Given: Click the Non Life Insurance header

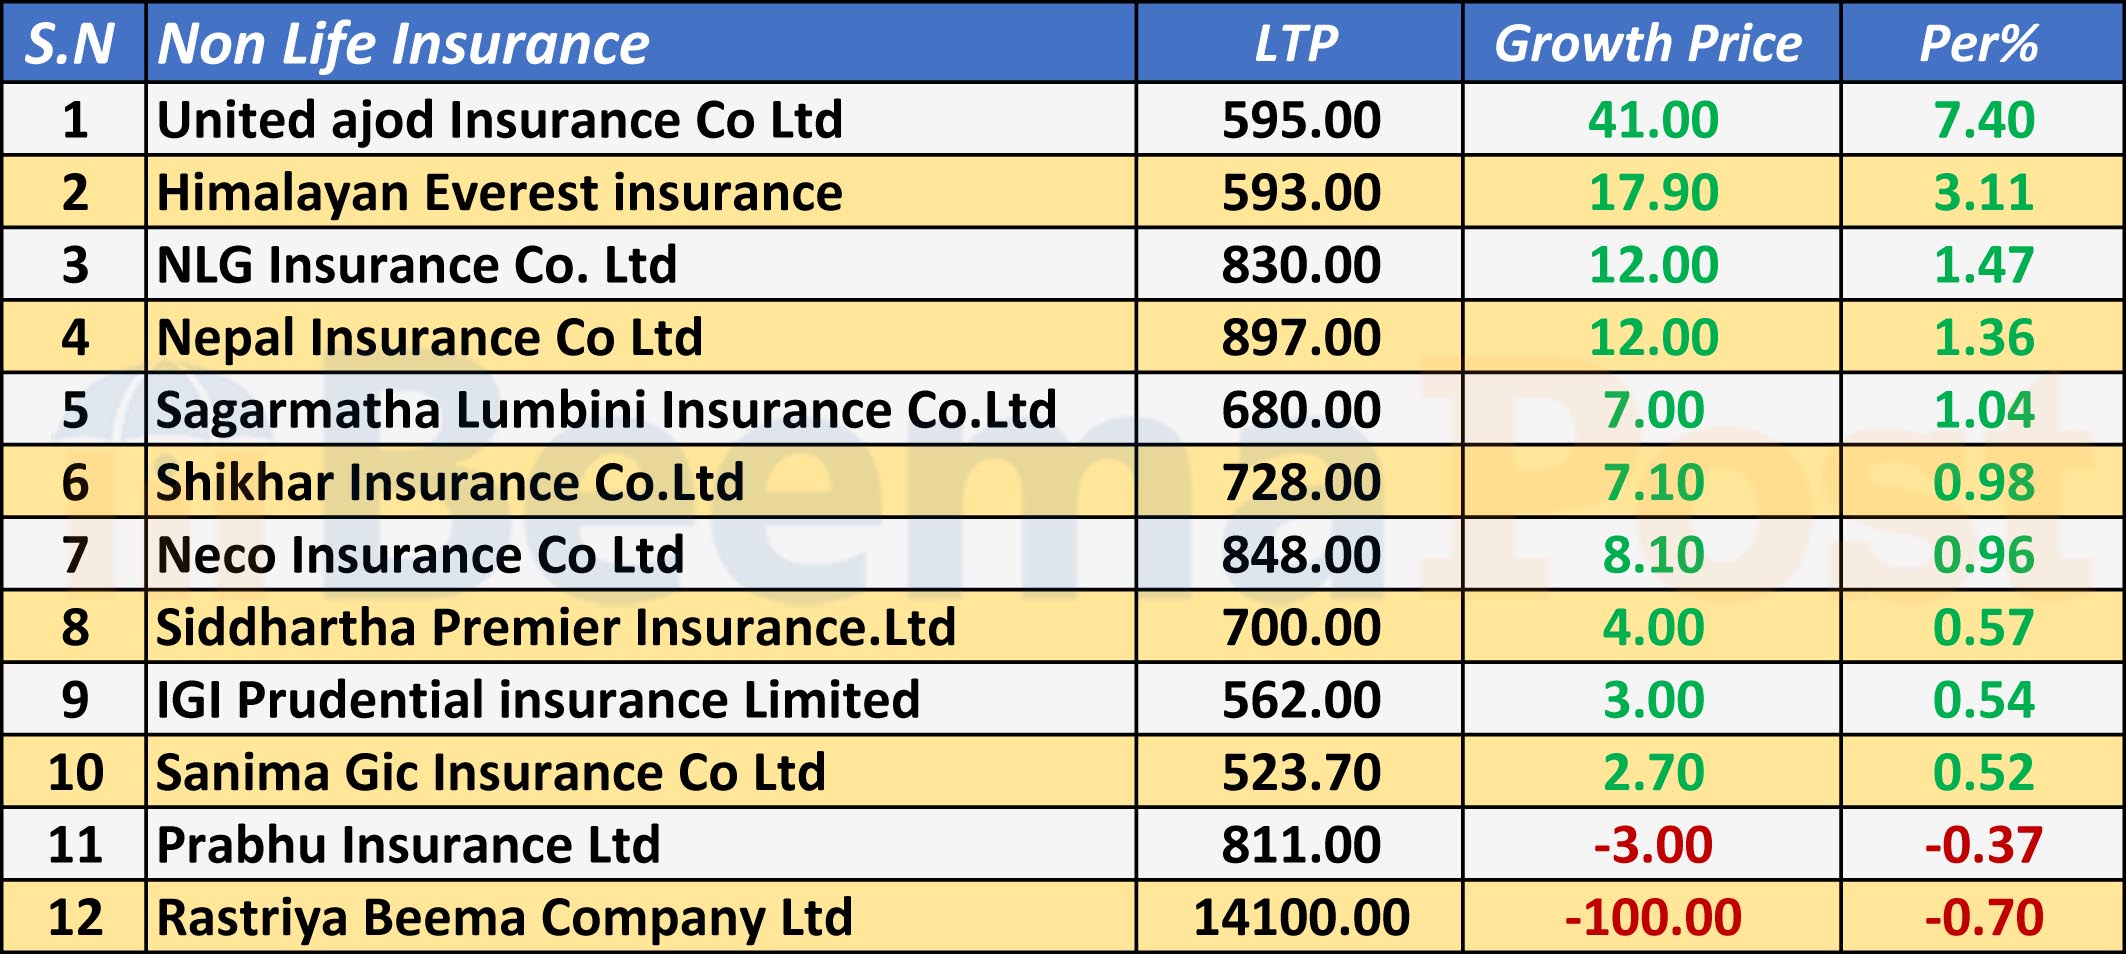Looking at the screenshot, I should tap(403, 44).
